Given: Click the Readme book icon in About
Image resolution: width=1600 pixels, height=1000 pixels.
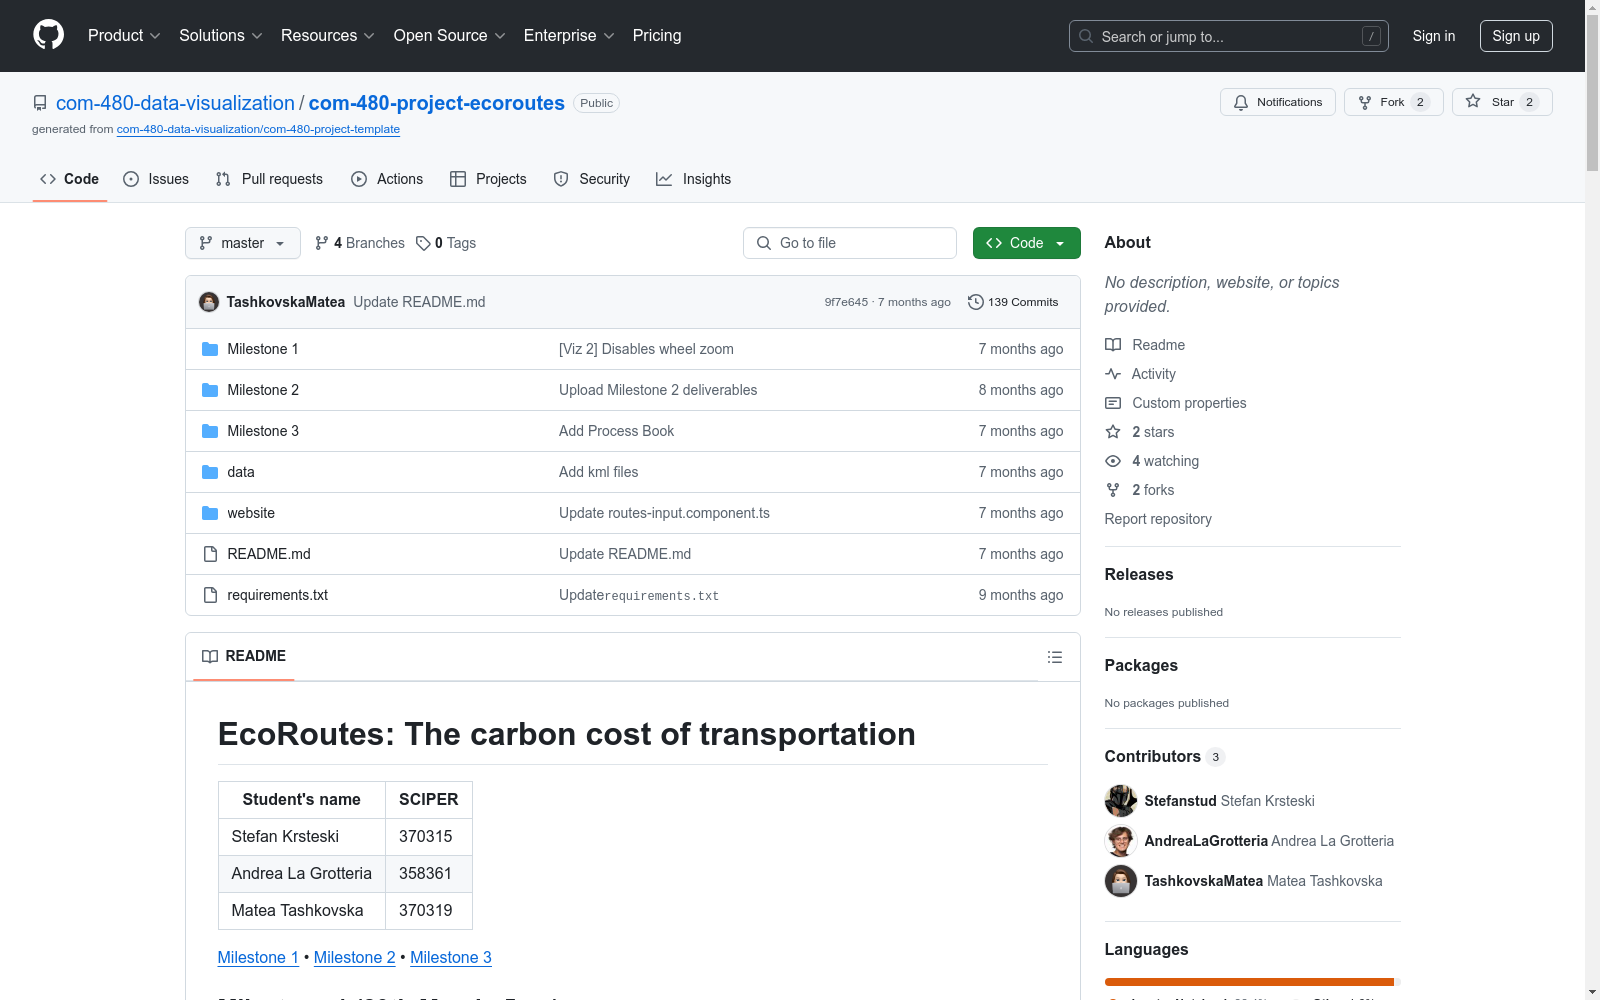Looking at the screenshot, I should [1113, 345].
